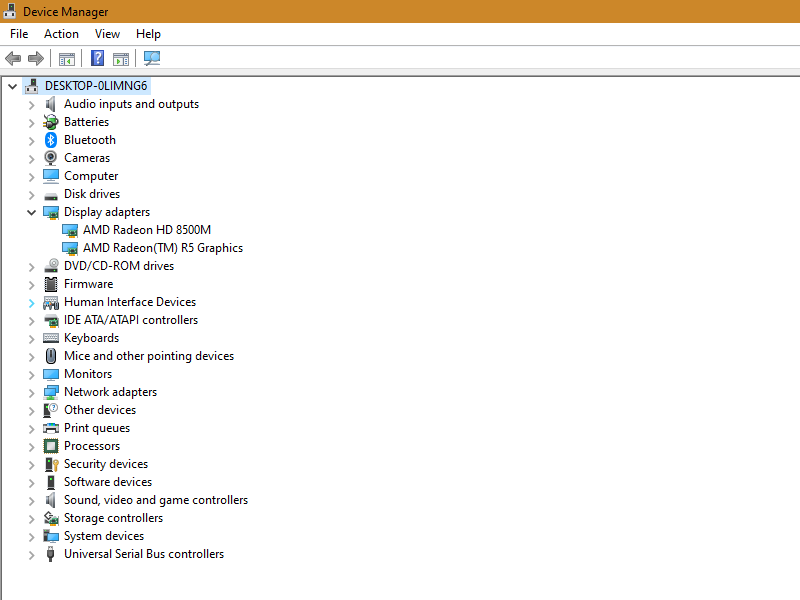800x600 pixels.
Task: Click the Firmware chip icon
Action: (51, 284)
